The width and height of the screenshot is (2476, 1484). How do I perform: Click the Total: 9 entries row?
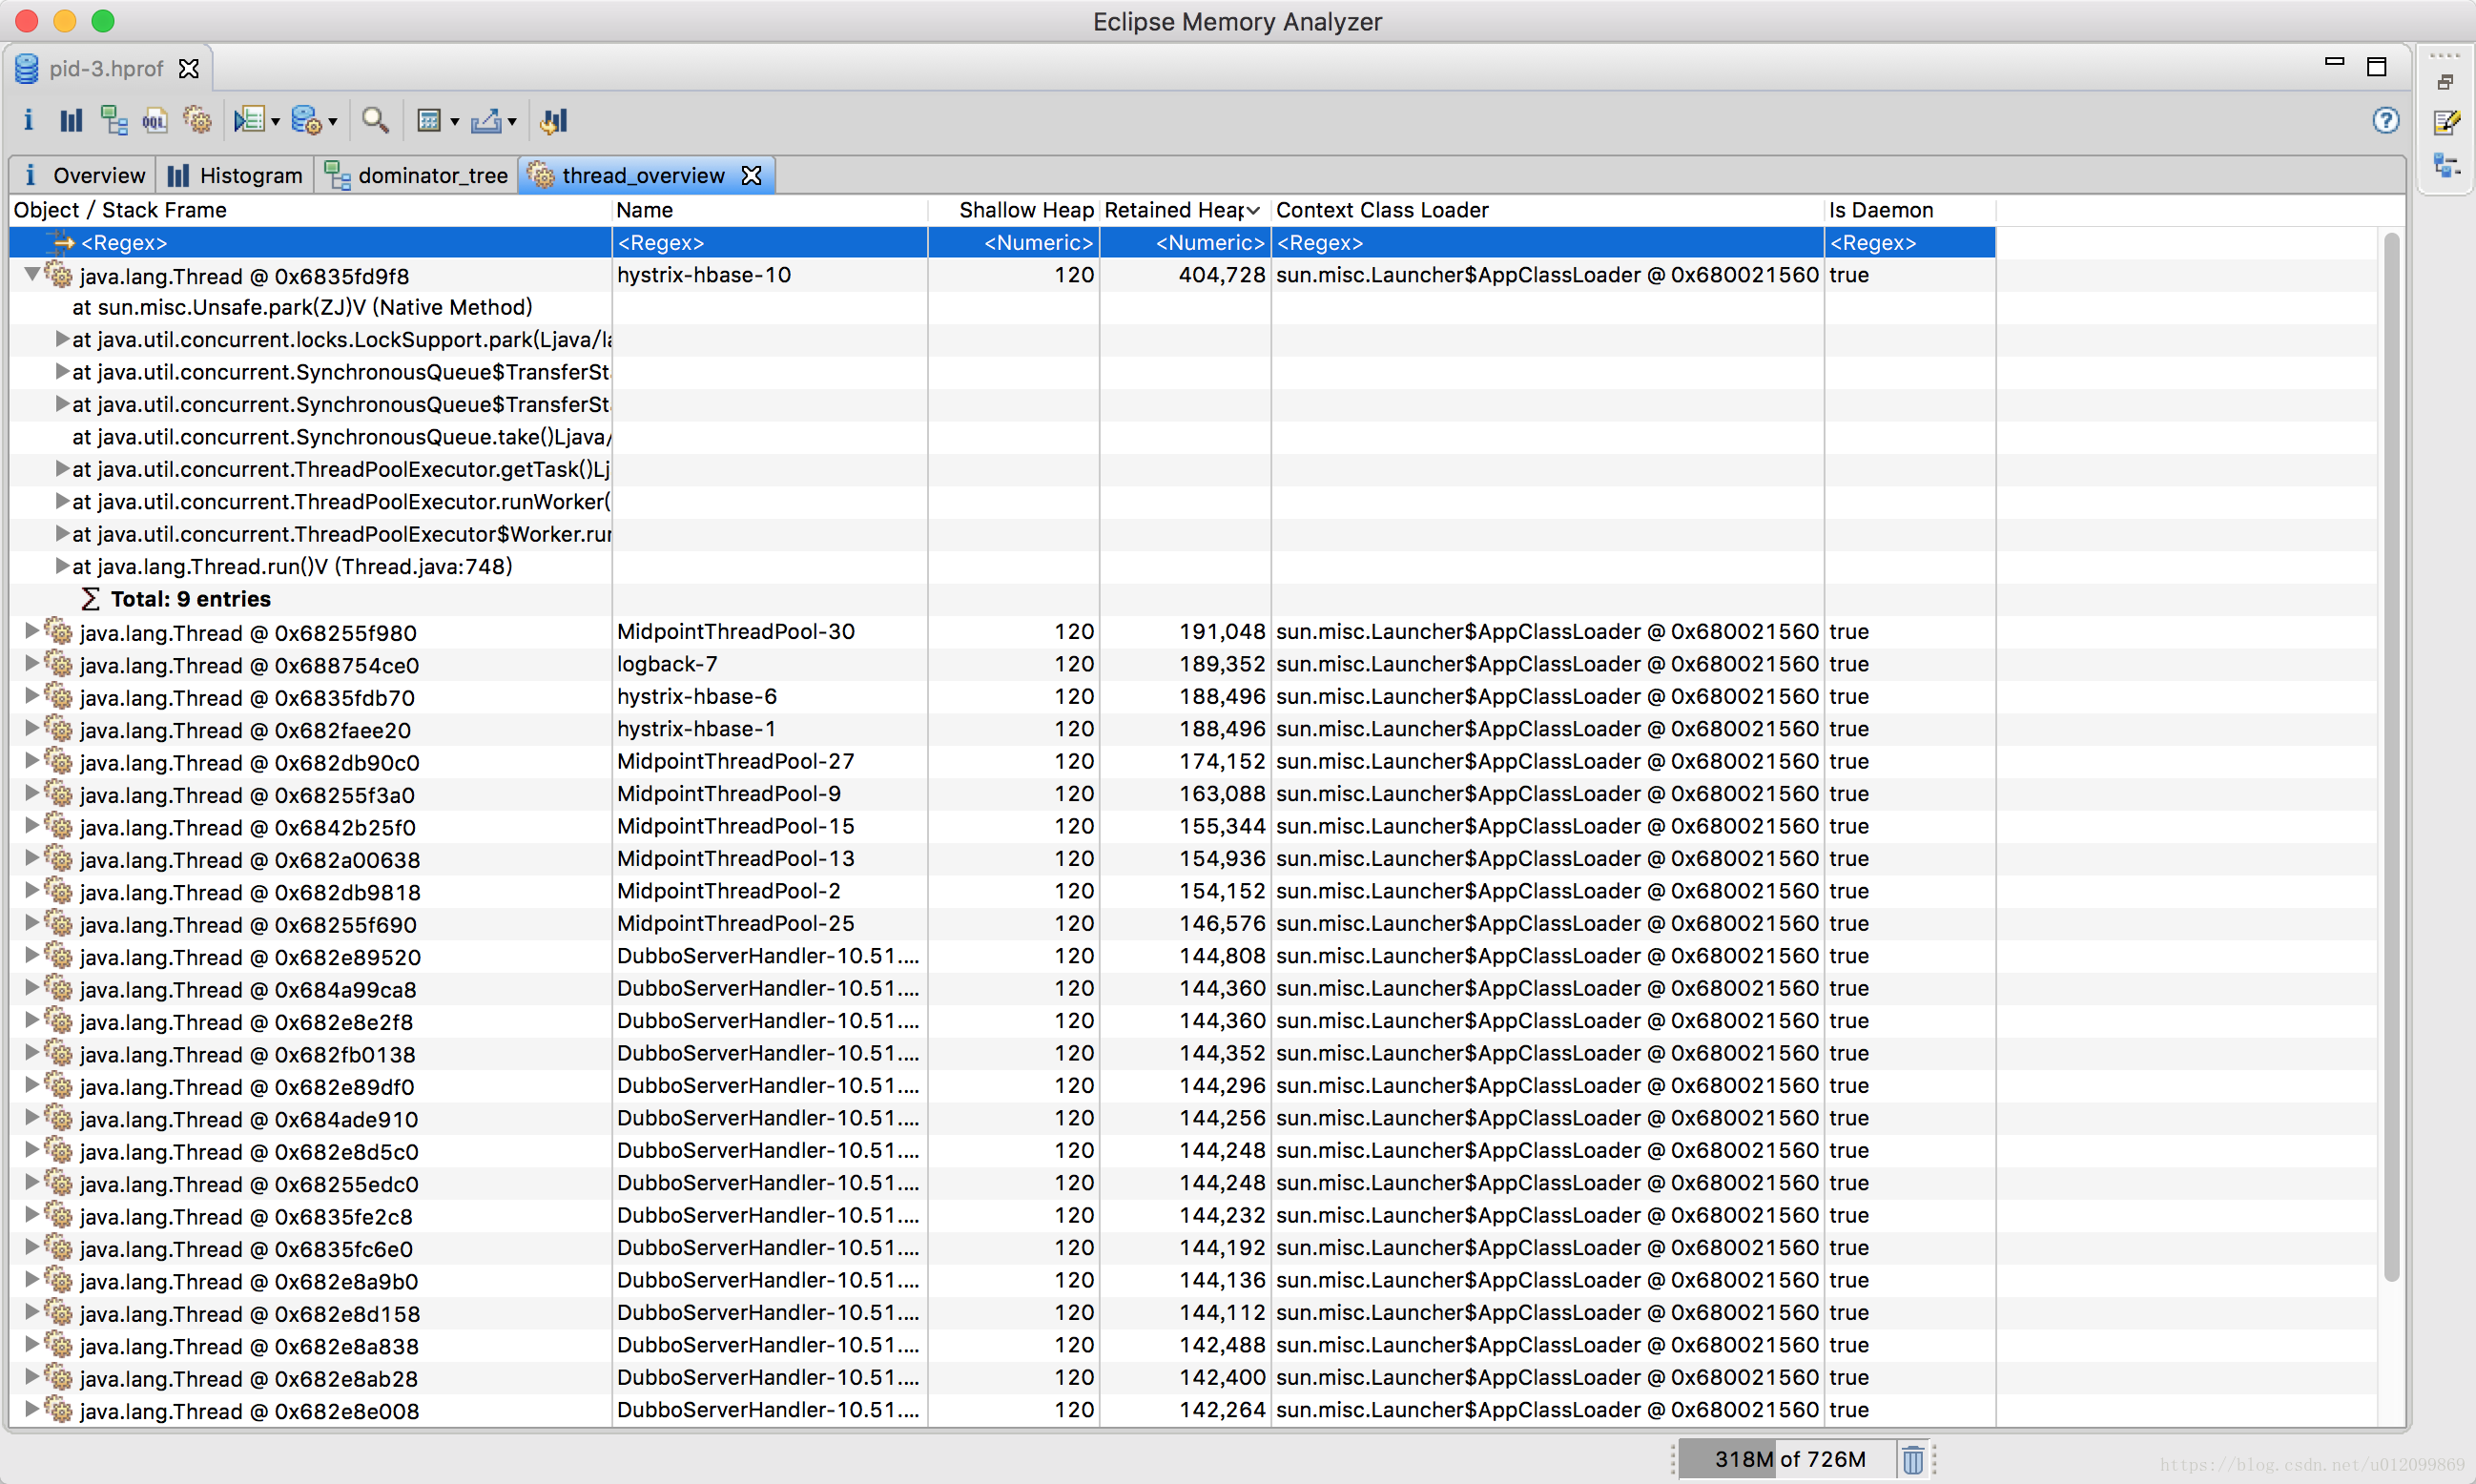coord(190,599)
